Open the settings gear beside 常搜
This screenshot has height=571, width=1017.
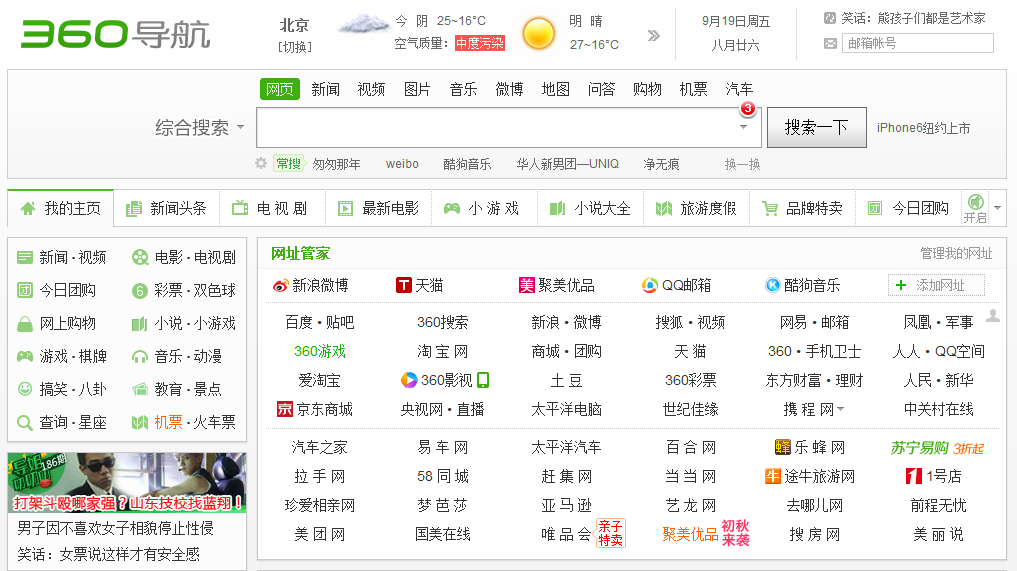(261, 163)
